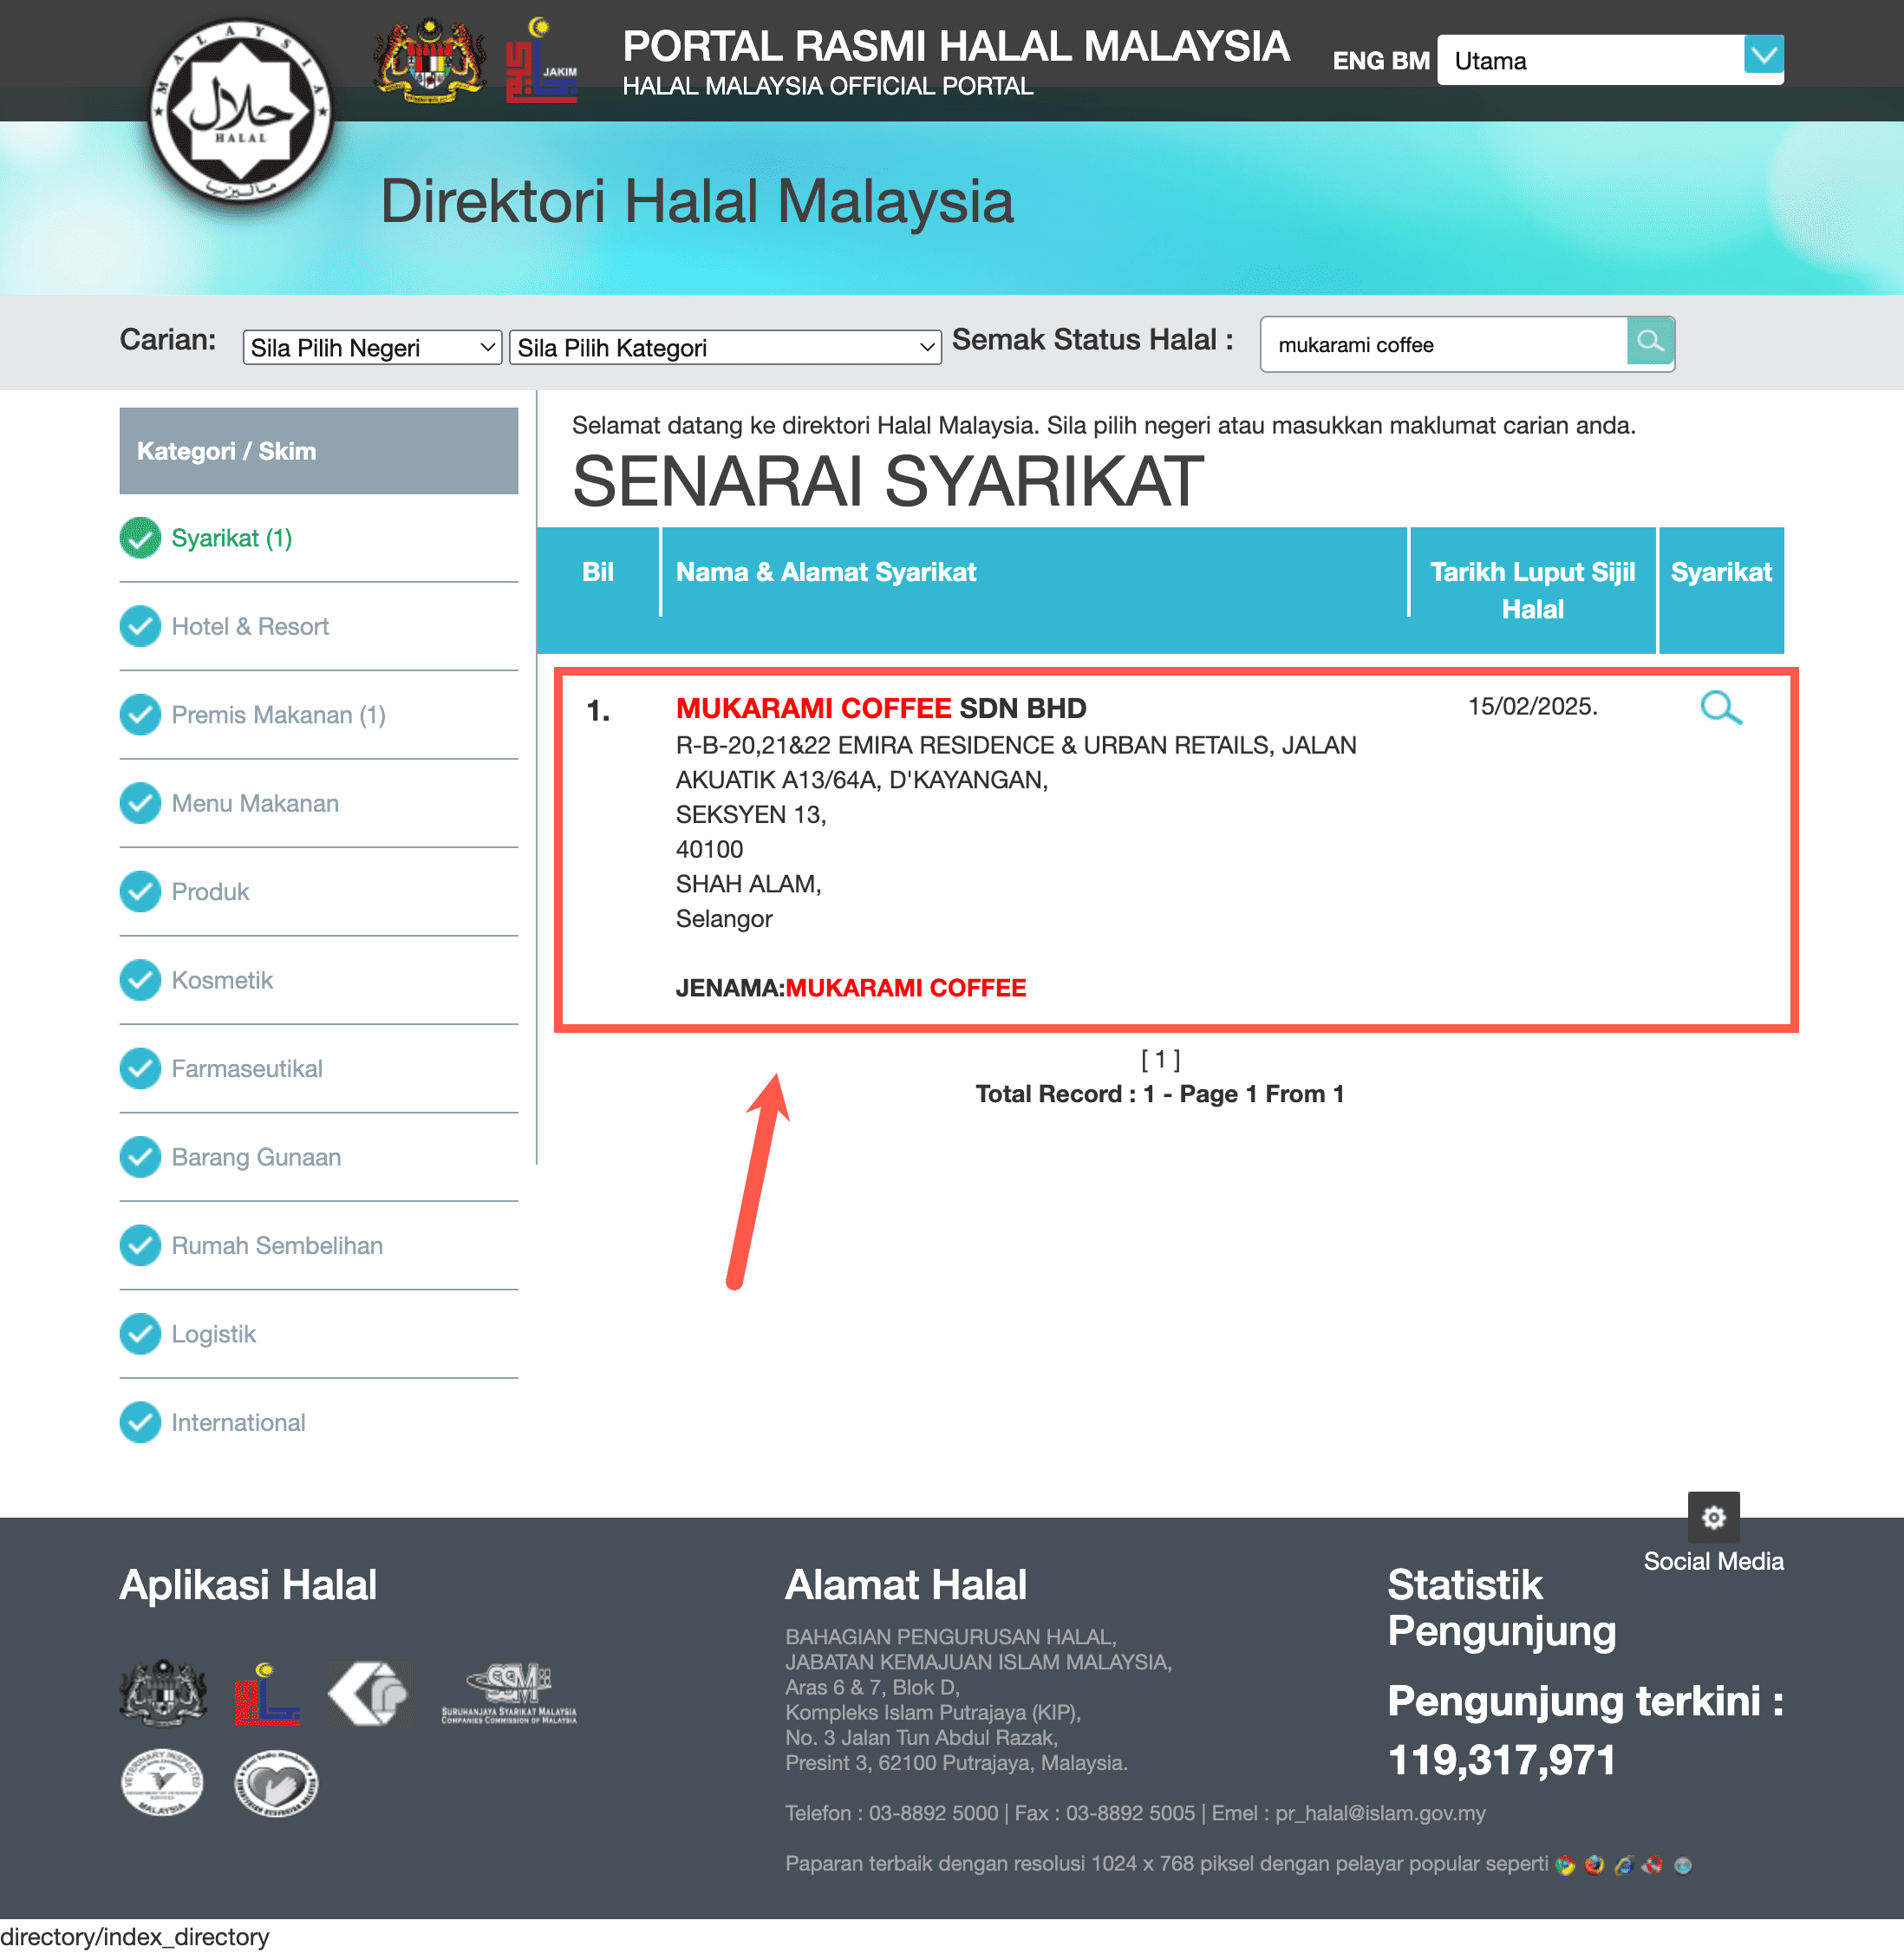Open the Sila Pilih Kategori dropdown
The width and height of the screenshot is (1904, 1953).
tap(725, 347)
